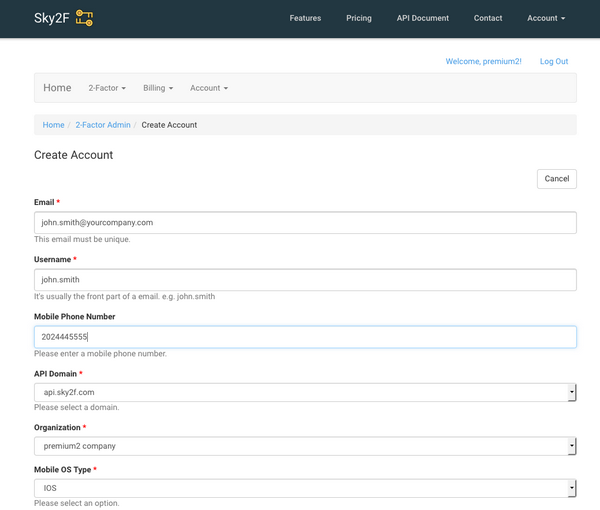This screenshot has height=510, width=600.
Task: Click the Cancel button
Action: pos(556,179)
